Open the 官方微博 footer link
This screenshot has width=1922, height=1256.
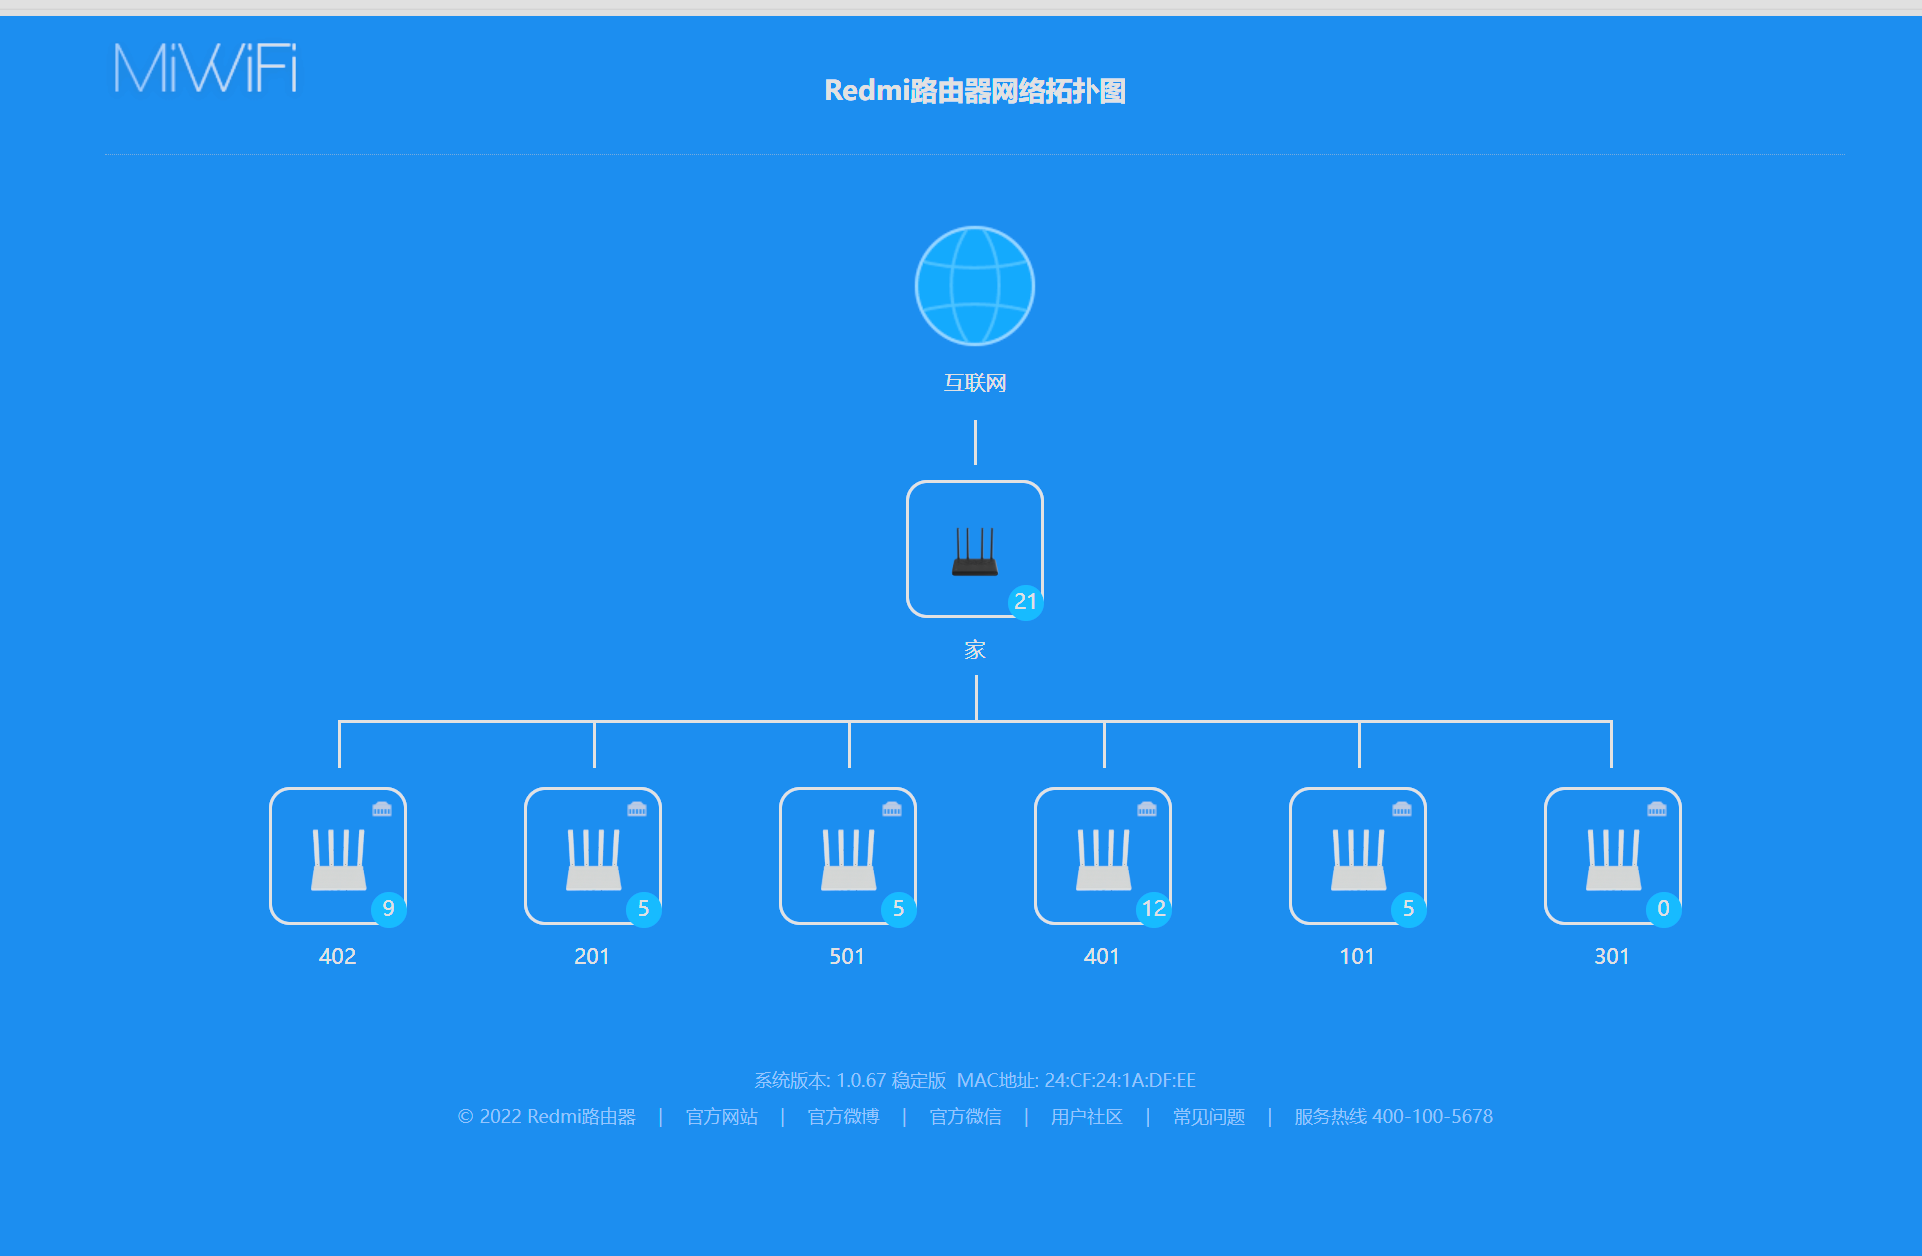click(x=843, y=1116)
